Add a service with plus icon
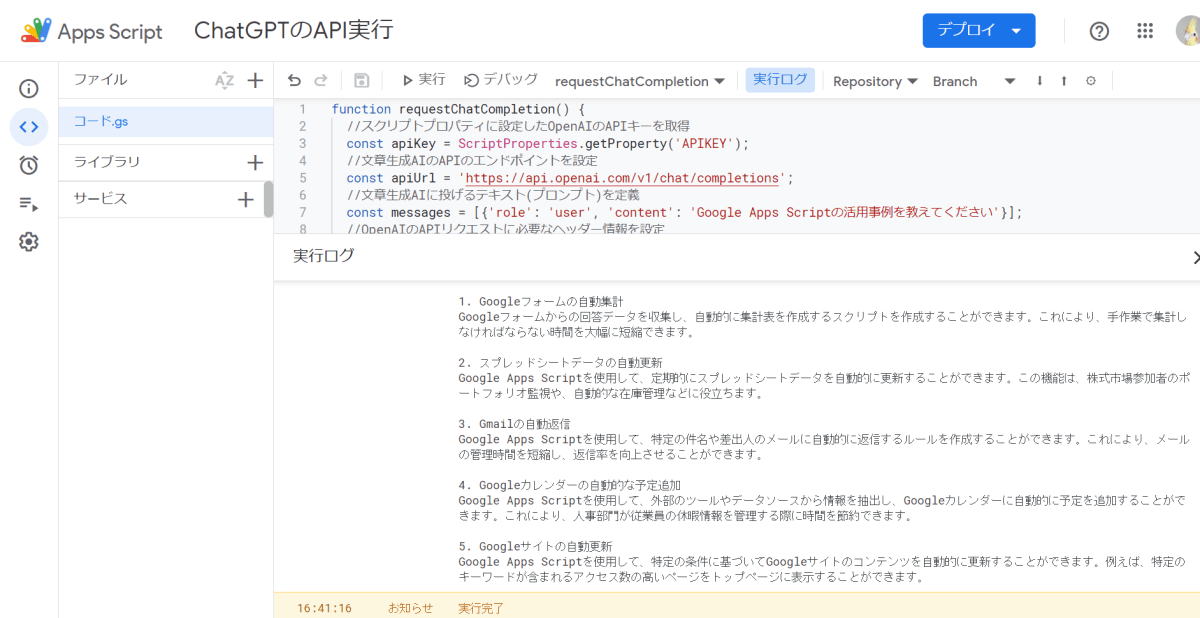Image resolution: width=1200 pixels, height=618 pixels. 246,200
